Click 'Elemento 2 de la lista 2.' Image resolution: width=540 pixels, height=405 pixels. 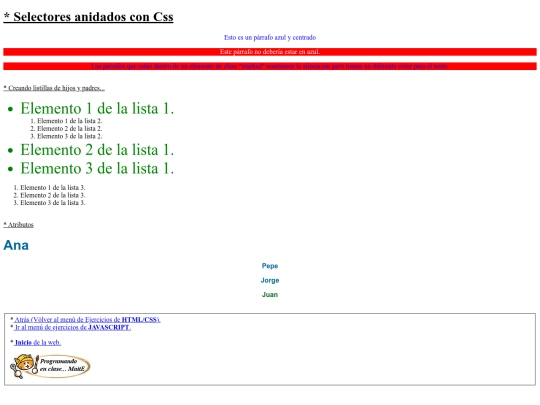[x=70, y=128]
